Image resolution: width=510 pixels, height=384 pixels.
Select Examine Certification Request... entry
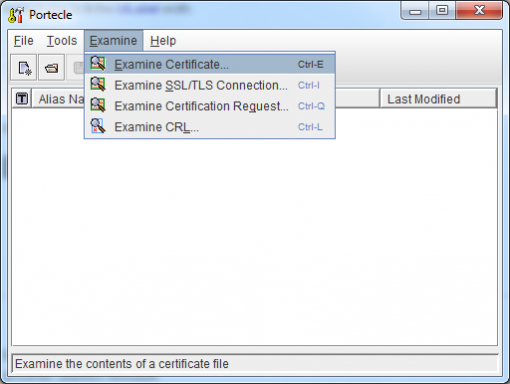click(210, 106)
